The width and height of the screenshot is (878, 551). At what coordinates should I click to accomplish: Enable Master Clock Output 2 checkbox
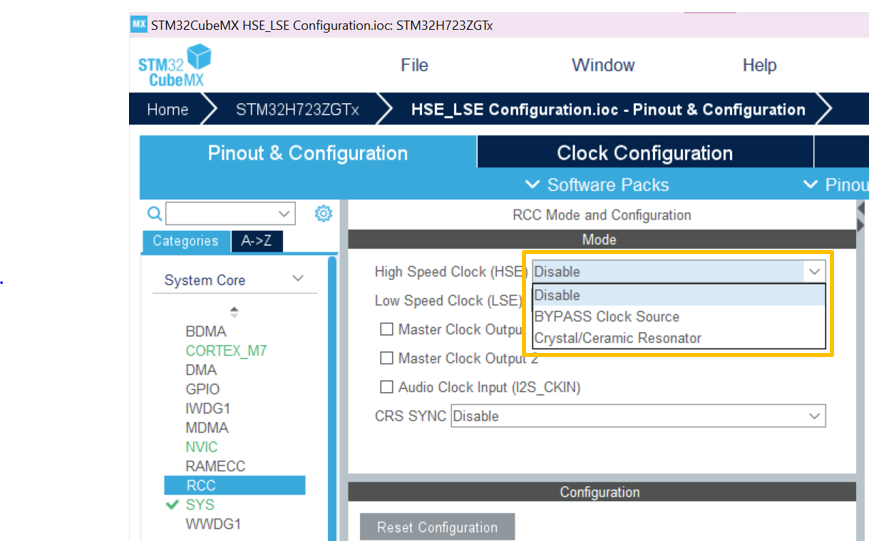point(386,358)
